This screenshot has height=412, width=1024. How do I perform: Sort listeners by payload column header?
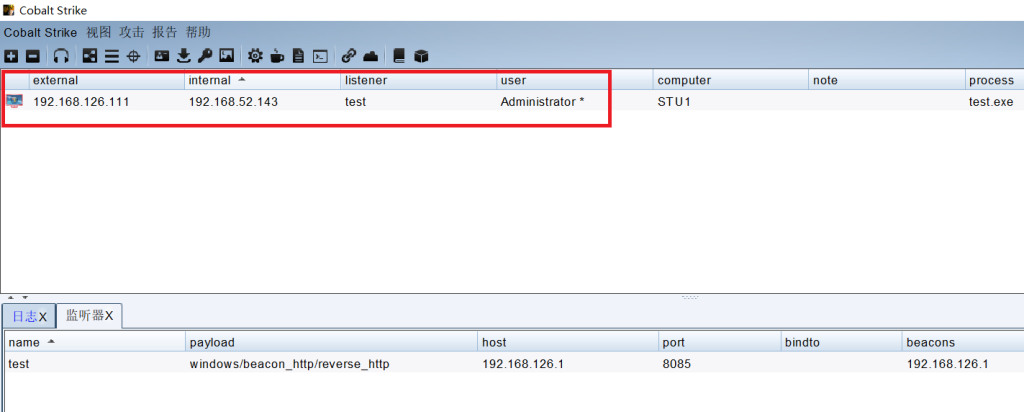[330, 342]
